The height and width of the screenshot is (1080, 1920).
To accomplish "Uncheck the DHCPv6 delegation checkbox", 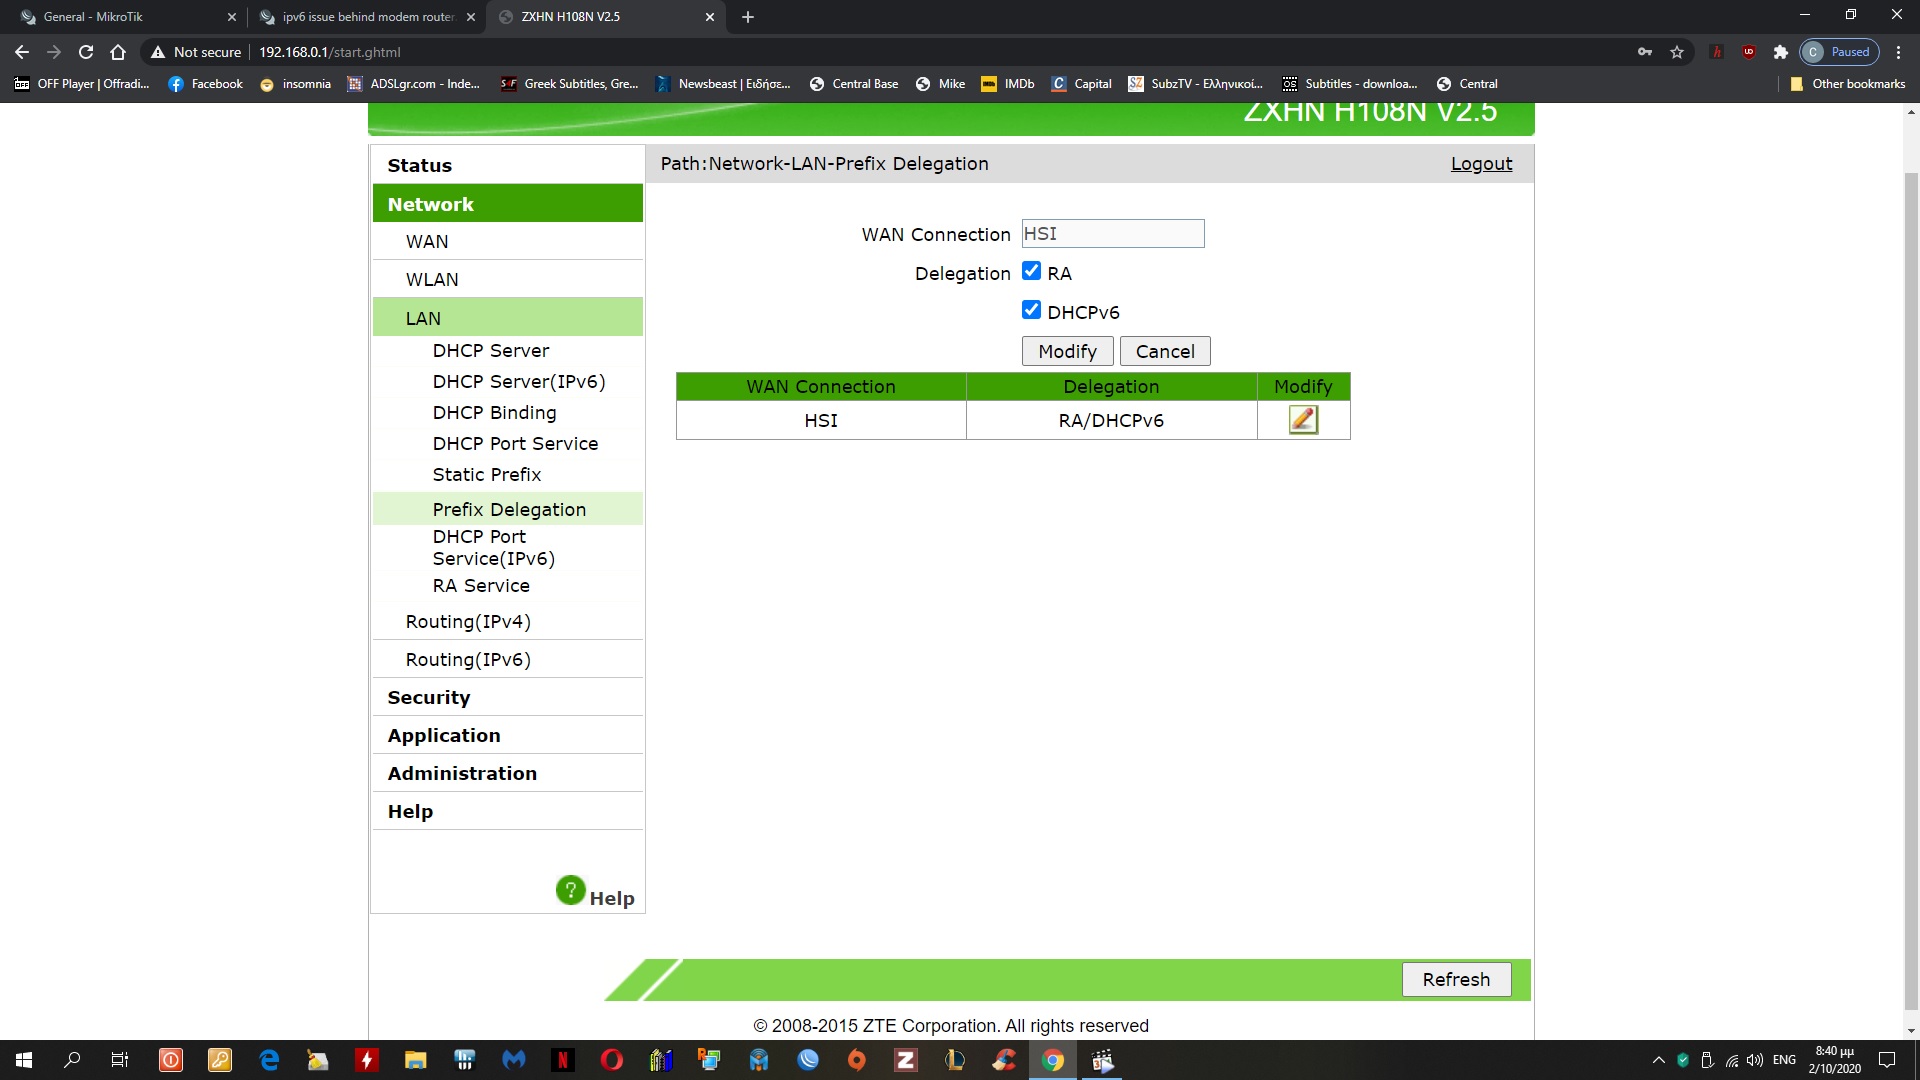I will (1031, 310).
